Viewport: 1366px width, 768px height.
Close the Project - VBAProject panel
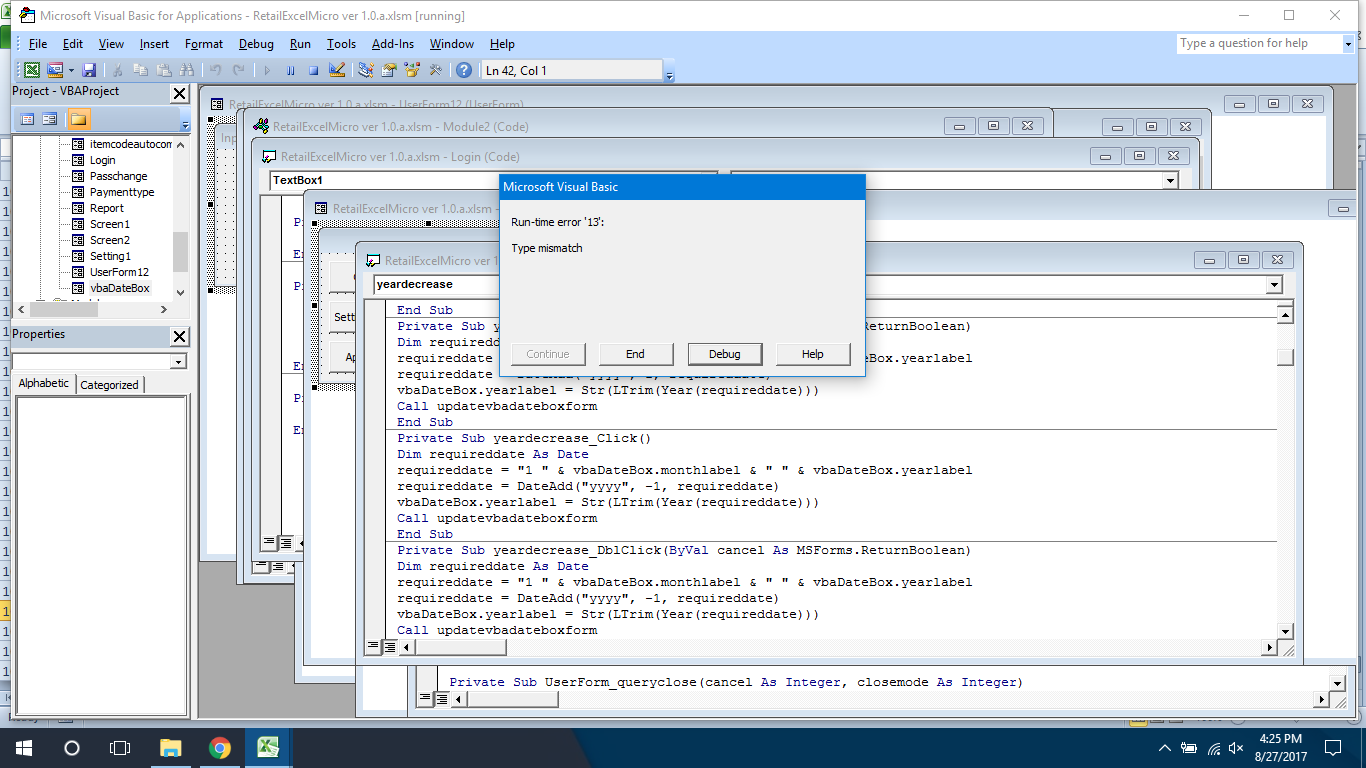point(179,93)
